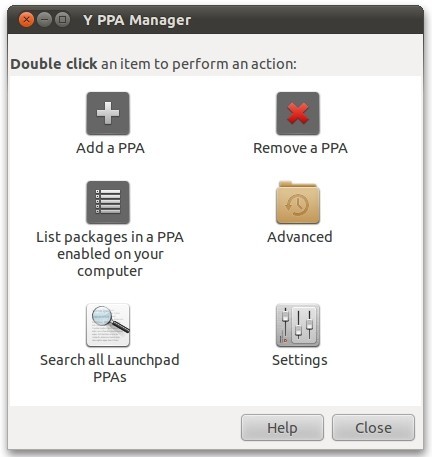Click the 'Add a PPA' text label
Image resolution: width=432 pixels, height=457 pixels.
click(x=110, y=148)
